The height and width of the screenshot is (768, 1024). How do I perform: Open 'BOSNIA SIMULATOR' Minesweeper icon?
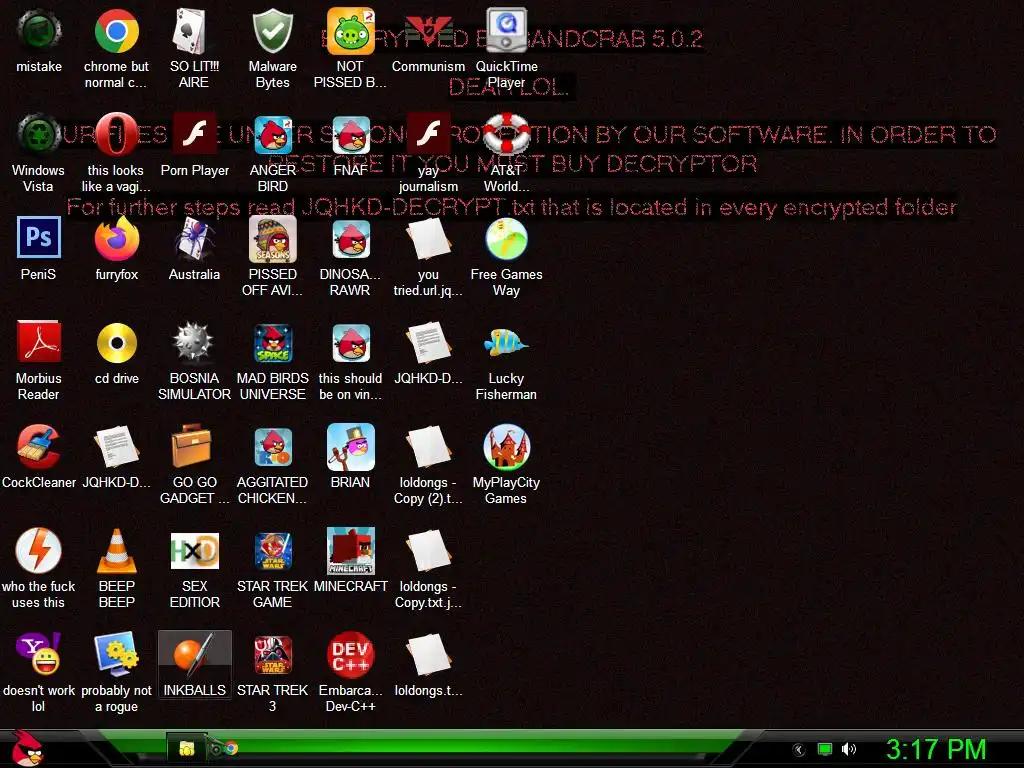pos(194,343)
